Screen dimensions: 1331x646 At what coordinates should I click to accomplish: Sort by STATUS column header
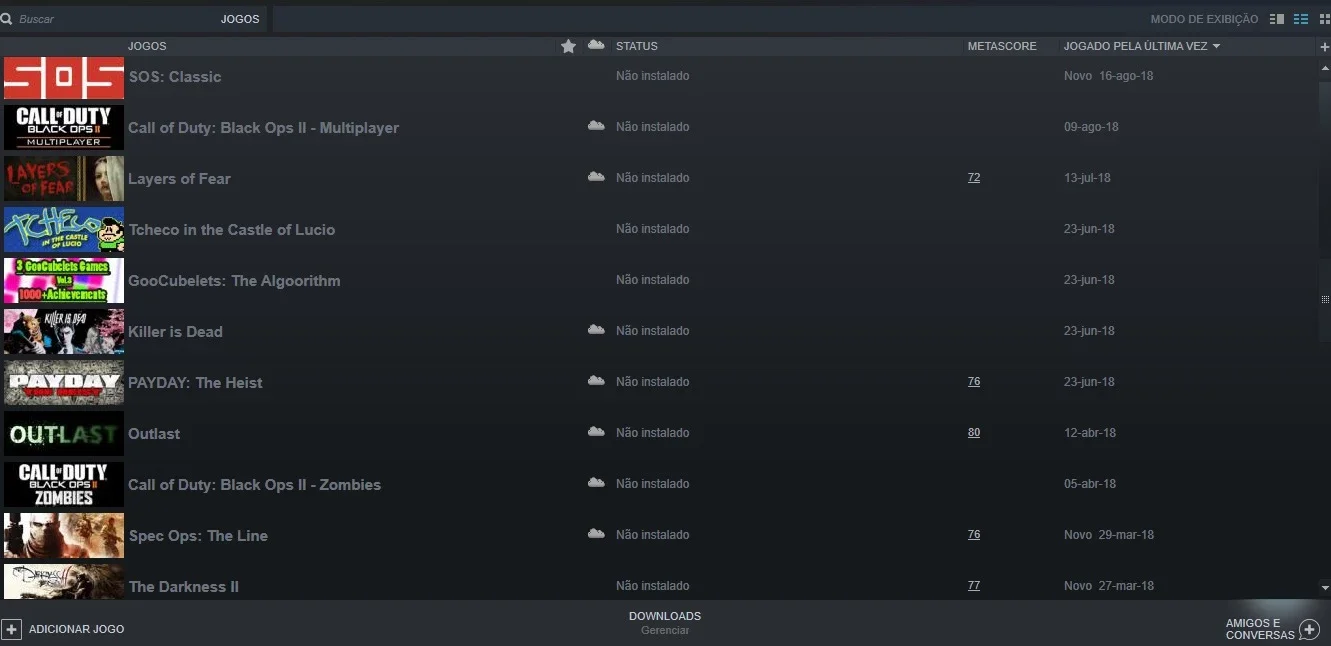[x=637, y=46]
